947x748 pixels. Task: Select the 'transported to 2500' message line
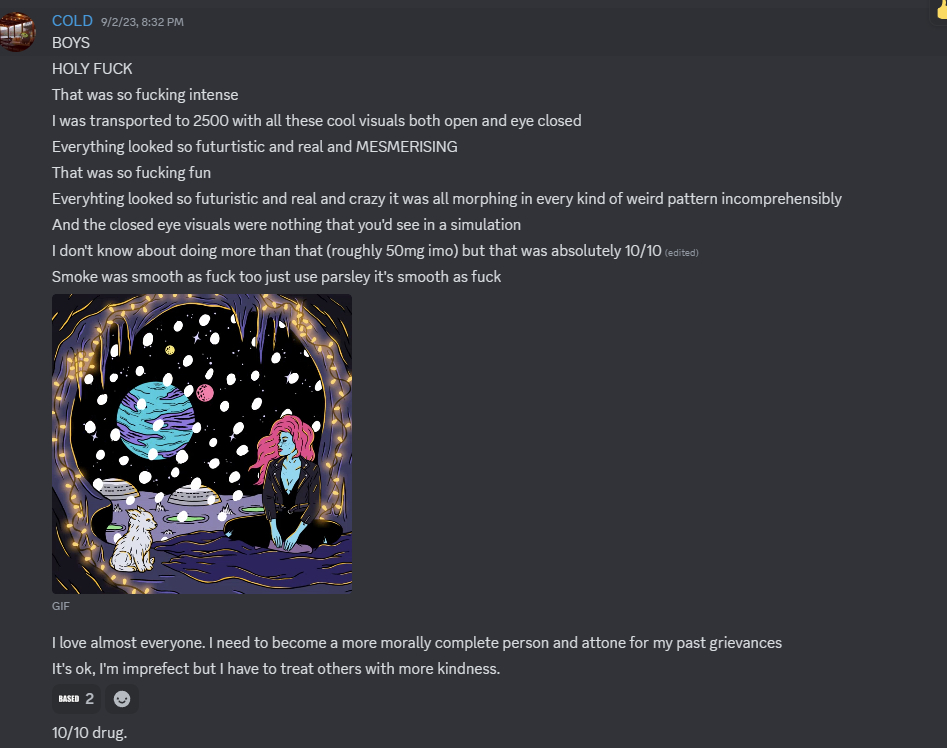point(316,121)
